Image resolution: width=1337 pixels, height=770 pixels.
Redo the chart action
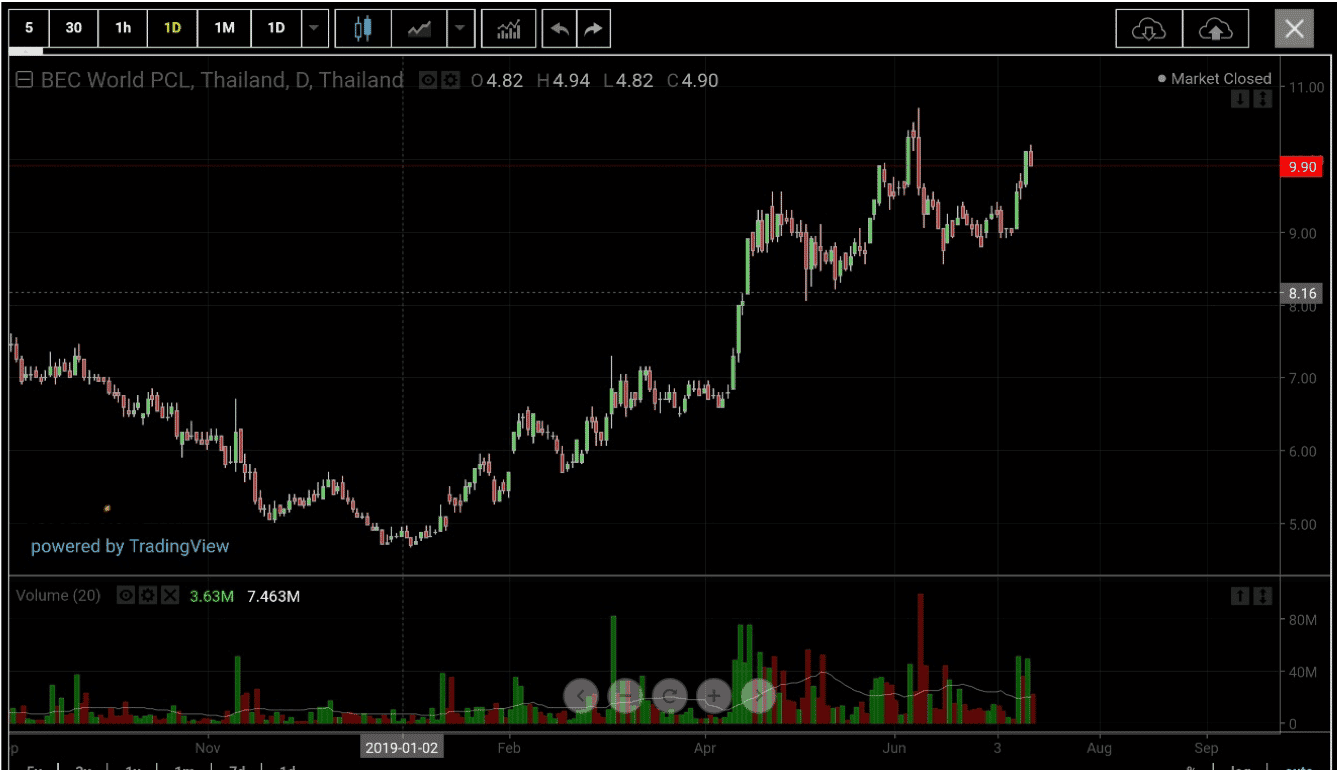(593, 28)
